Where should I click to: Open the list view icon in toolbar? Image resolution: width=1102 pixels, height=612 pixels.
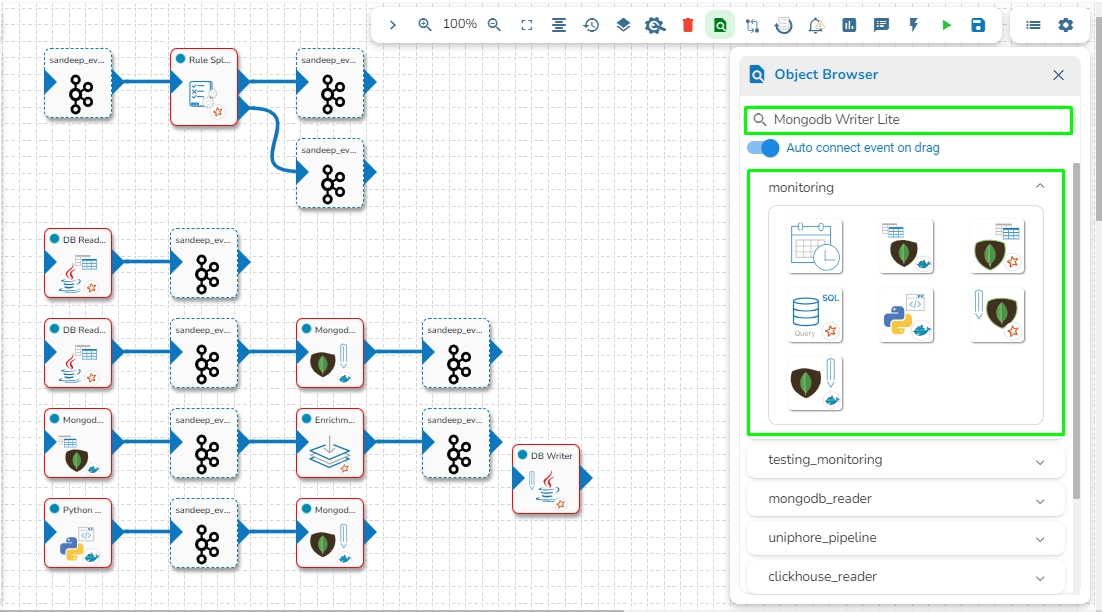click(x=1033, y=25)
